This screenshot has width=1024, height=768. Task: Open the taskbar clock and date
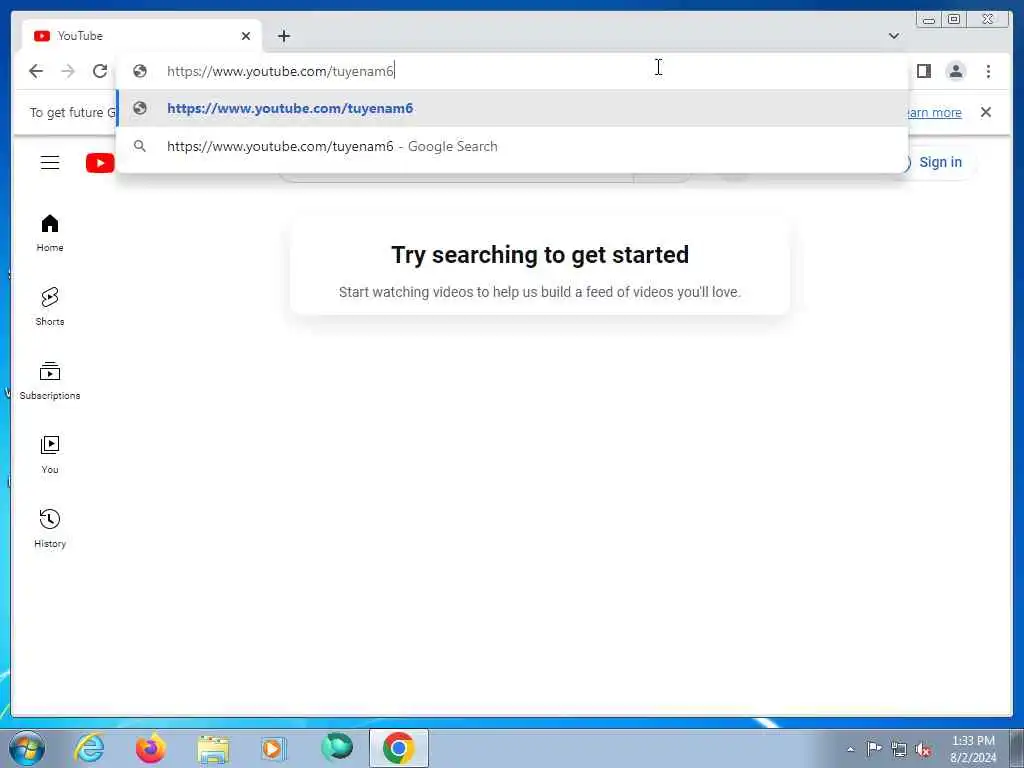click(973, 749)
